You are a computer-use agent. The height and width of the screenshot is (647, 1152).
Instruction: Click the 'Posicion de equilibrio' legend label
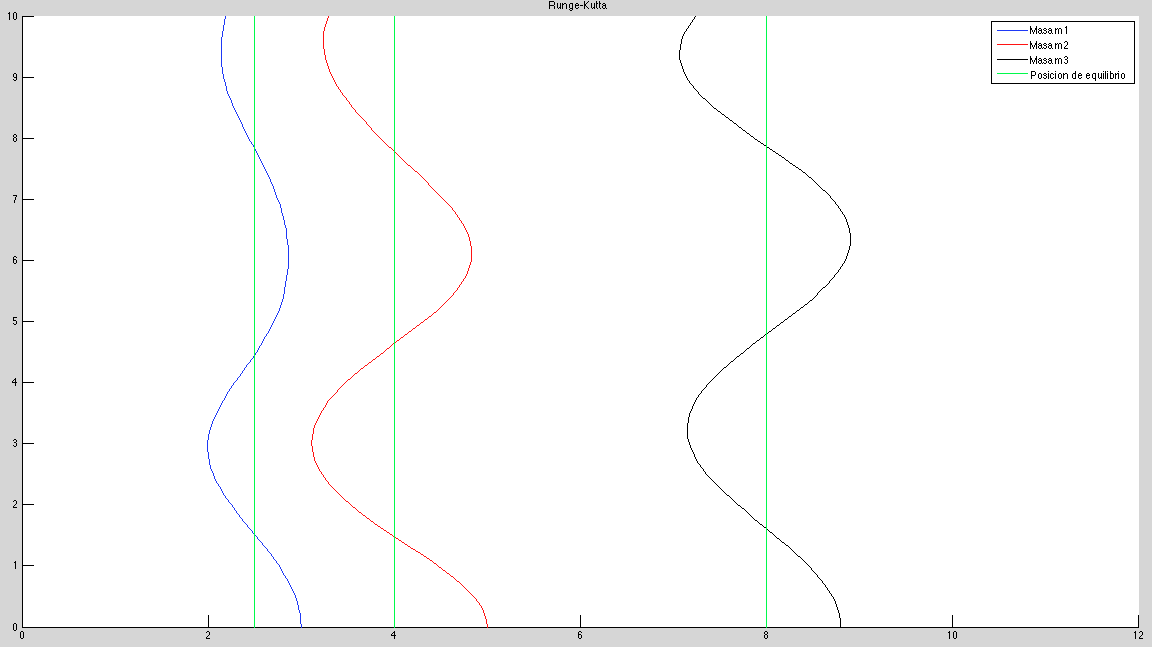pyautogui.click(x=1080, y=76)
